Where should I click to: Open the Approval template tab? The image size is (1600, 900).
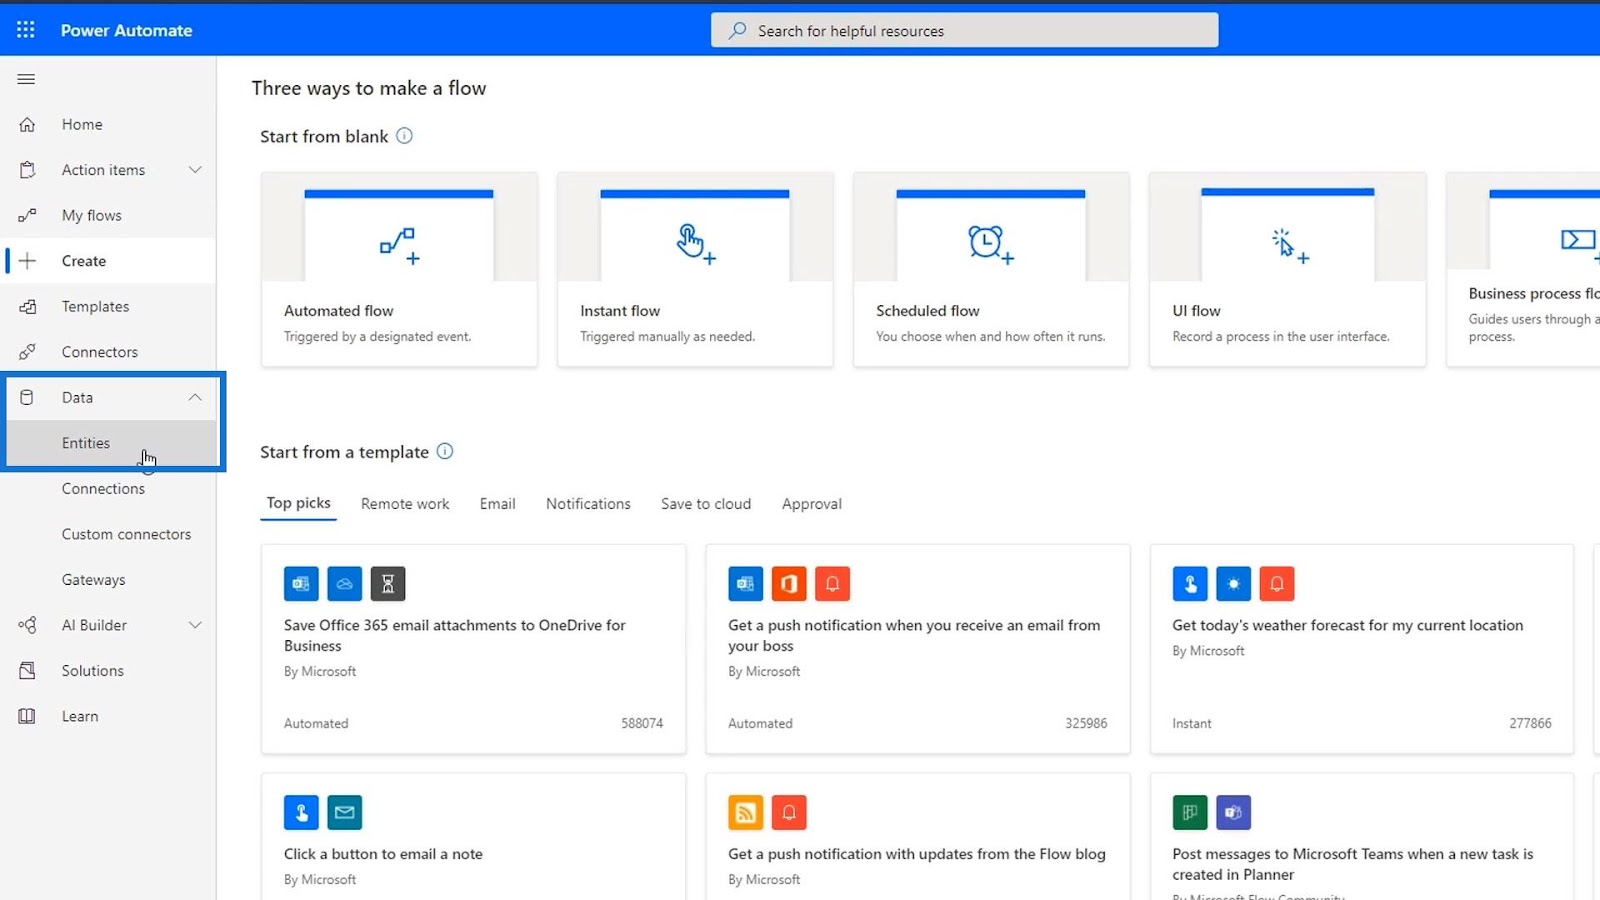[x=812, y=504]
